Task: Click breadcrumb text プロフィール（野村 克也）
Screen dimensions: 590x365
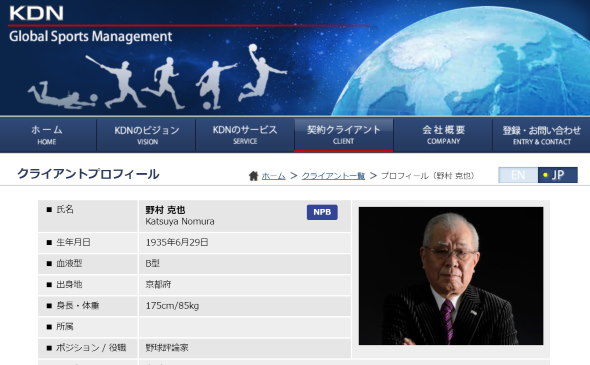Action: (x=428, y=176)
